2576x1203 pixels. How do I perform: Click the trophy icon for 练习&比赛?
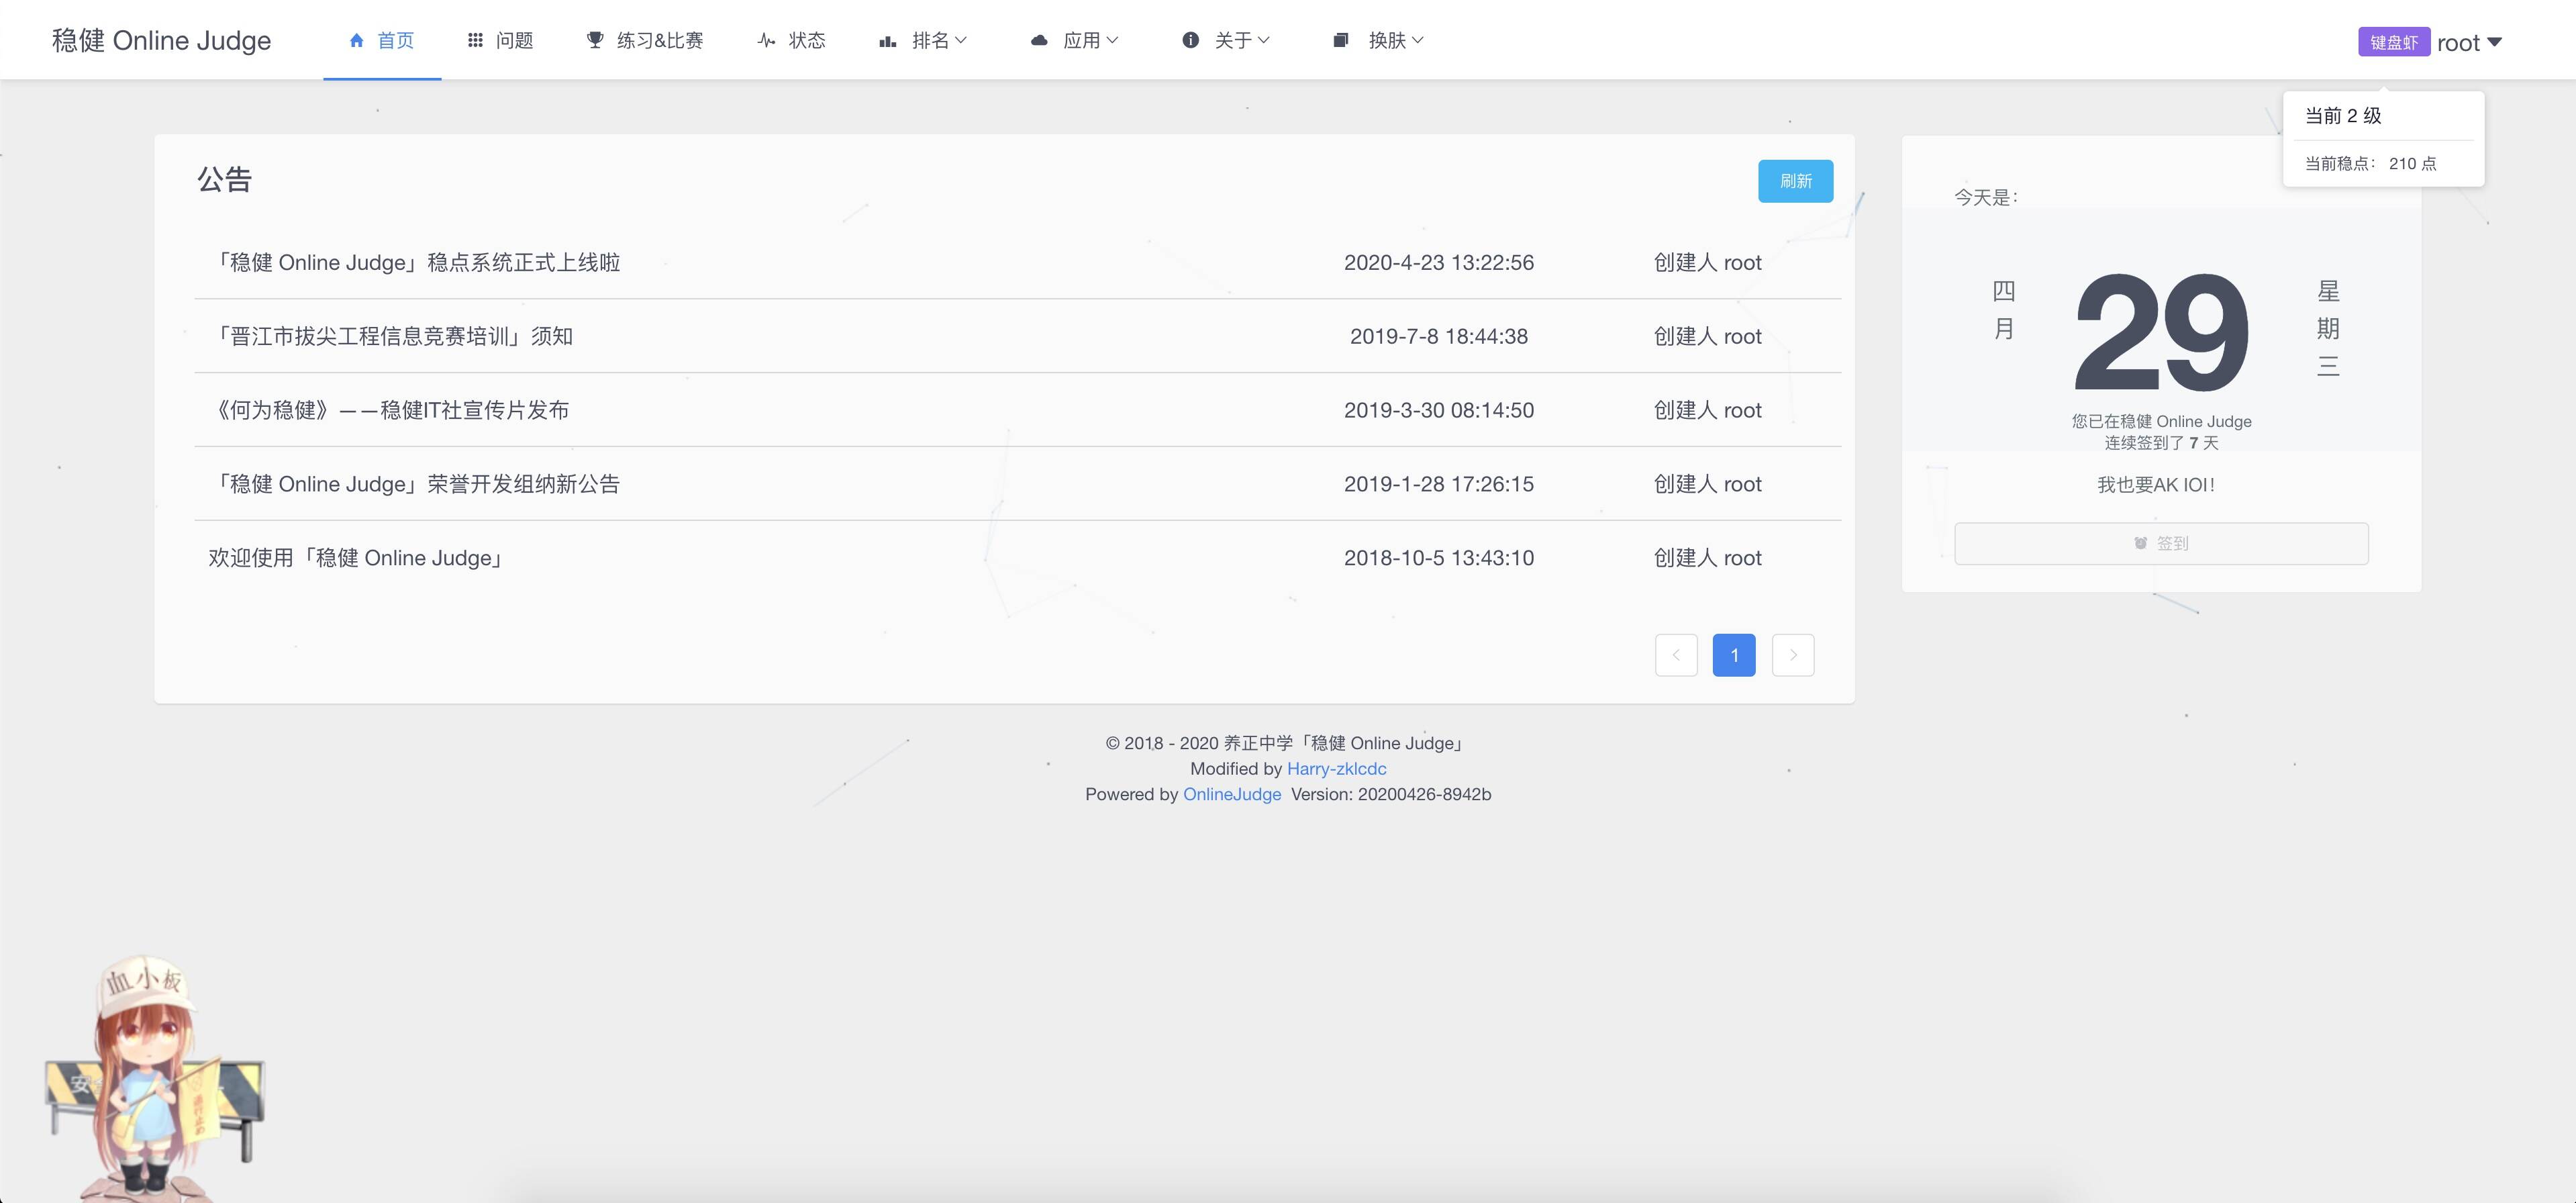(595, 40)
